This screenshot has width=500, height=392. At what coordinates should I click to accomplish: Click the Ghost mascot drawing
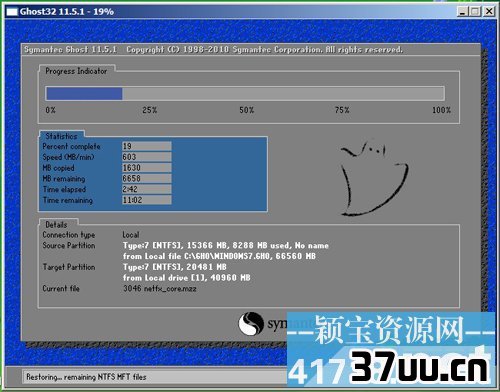point(374,178)
